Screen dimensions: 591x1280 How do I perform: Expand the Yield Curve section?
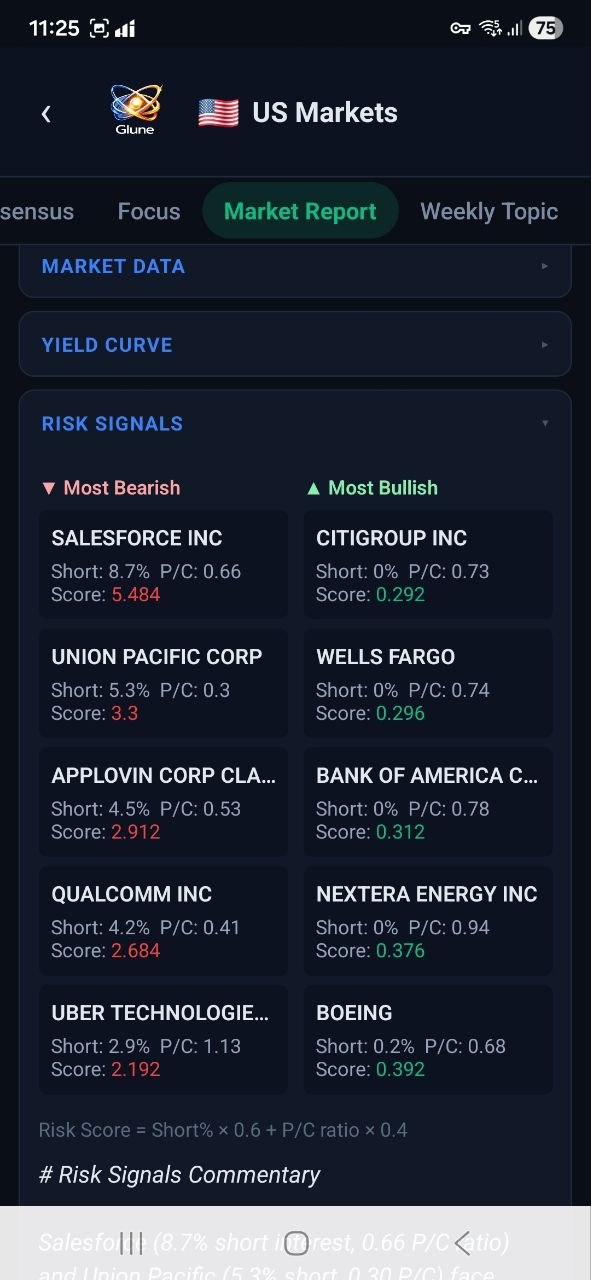296,344
